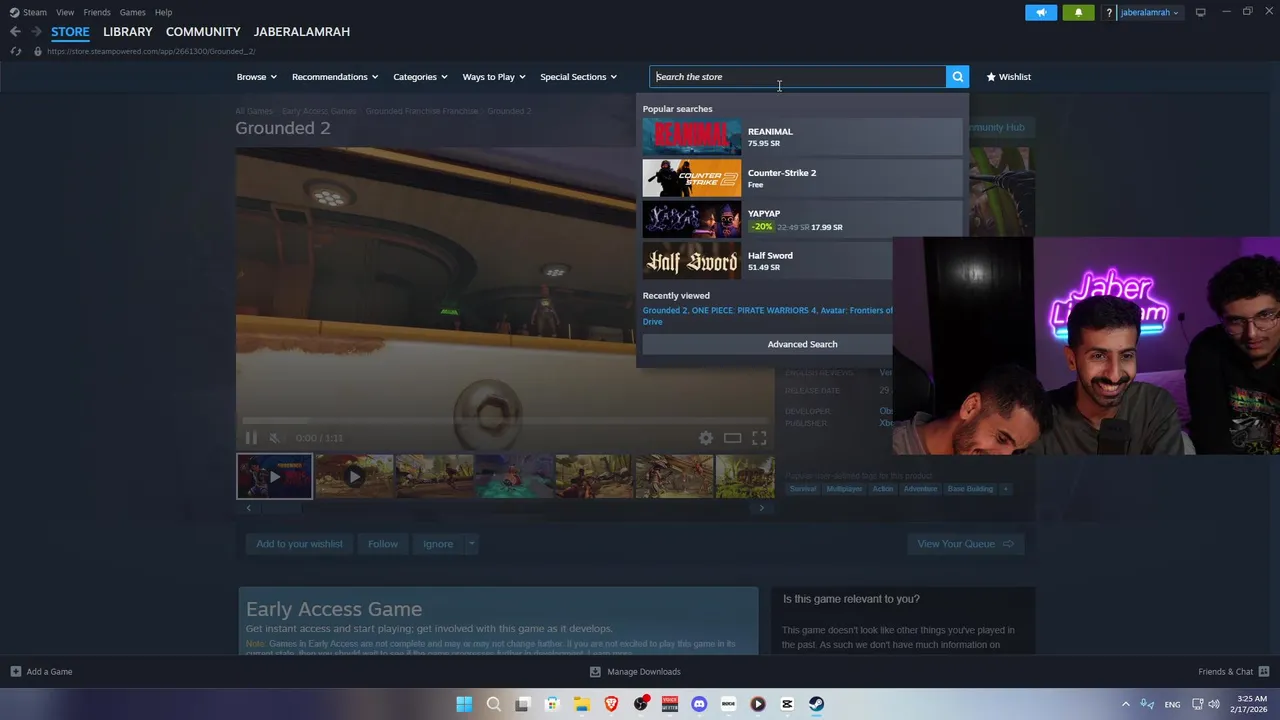
Task: Open the Help menu
Action: pyautogui.click(x=163, y=12)
